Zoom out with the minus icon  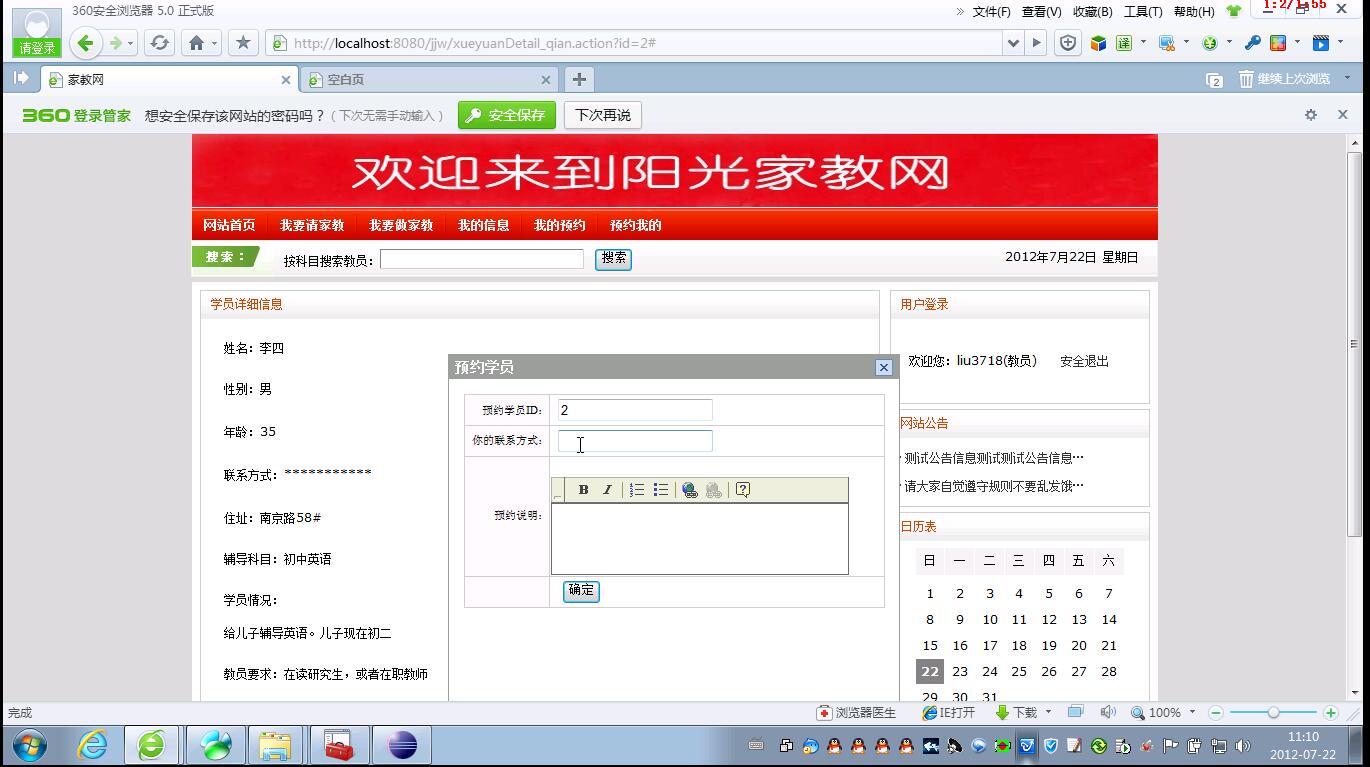click(1216, 713)
